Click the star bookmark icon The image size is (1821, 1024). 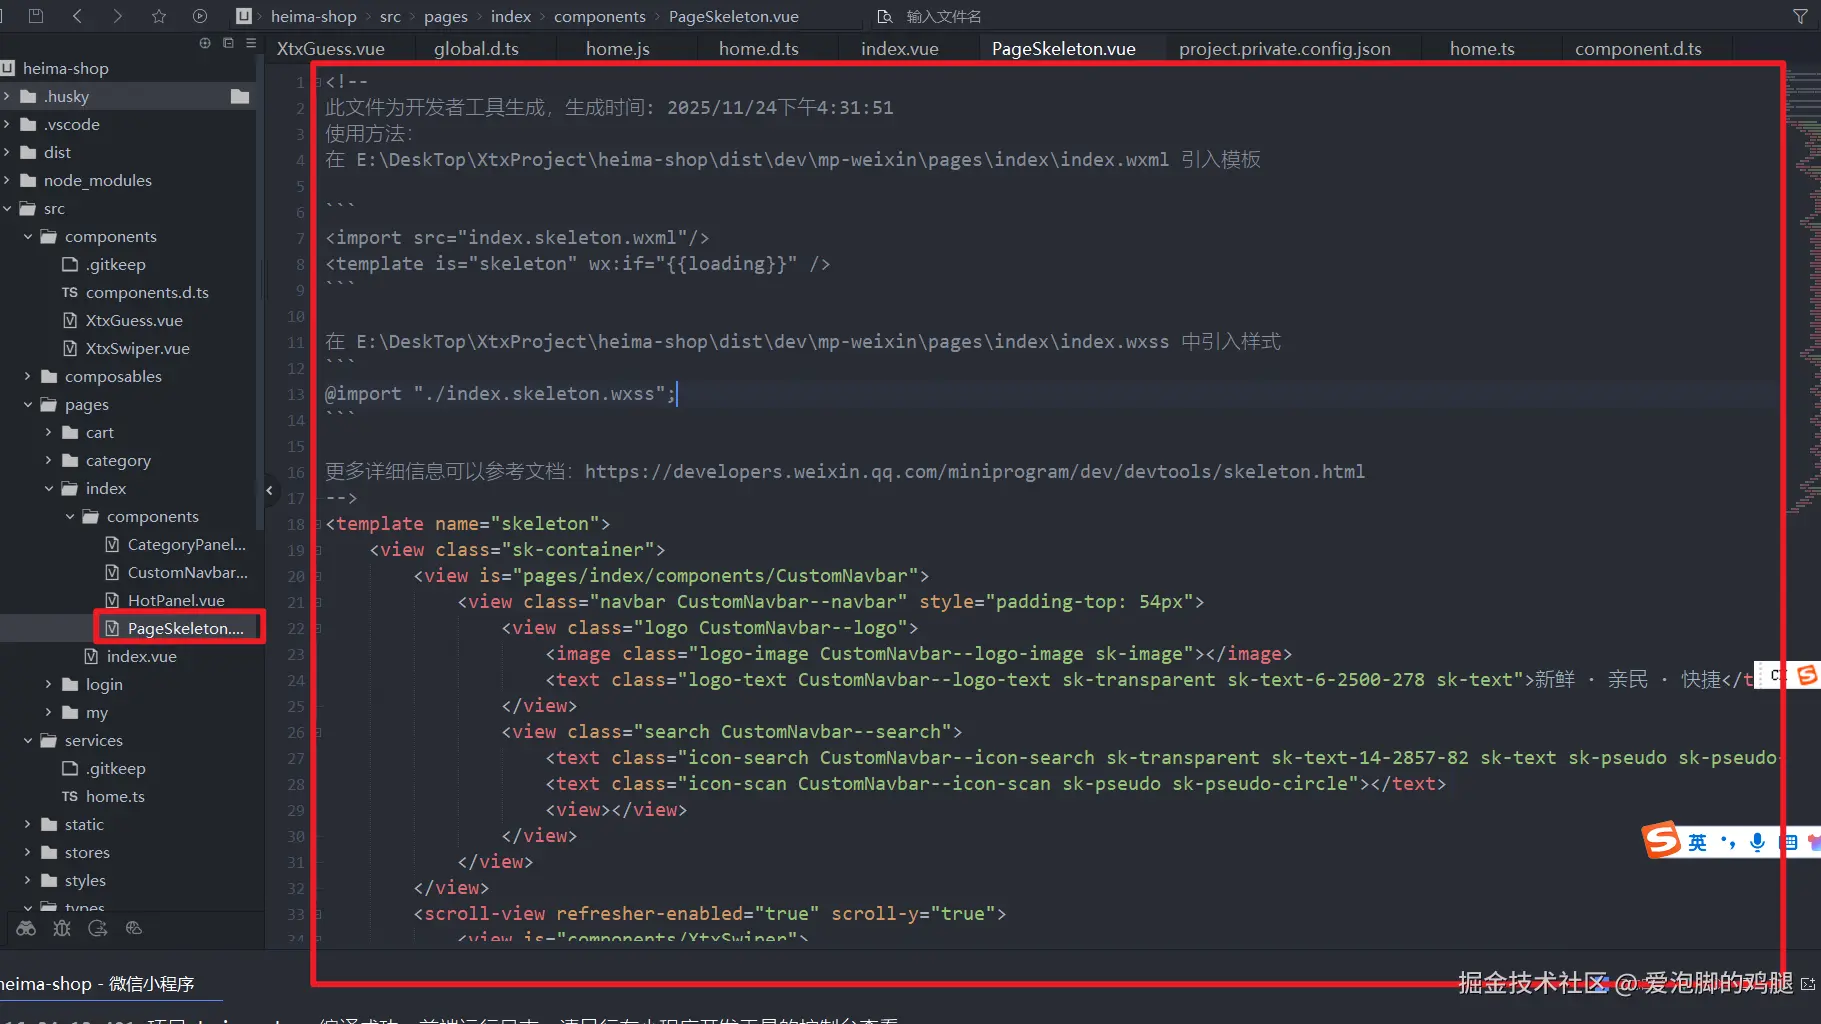click(x=159, y=16)
